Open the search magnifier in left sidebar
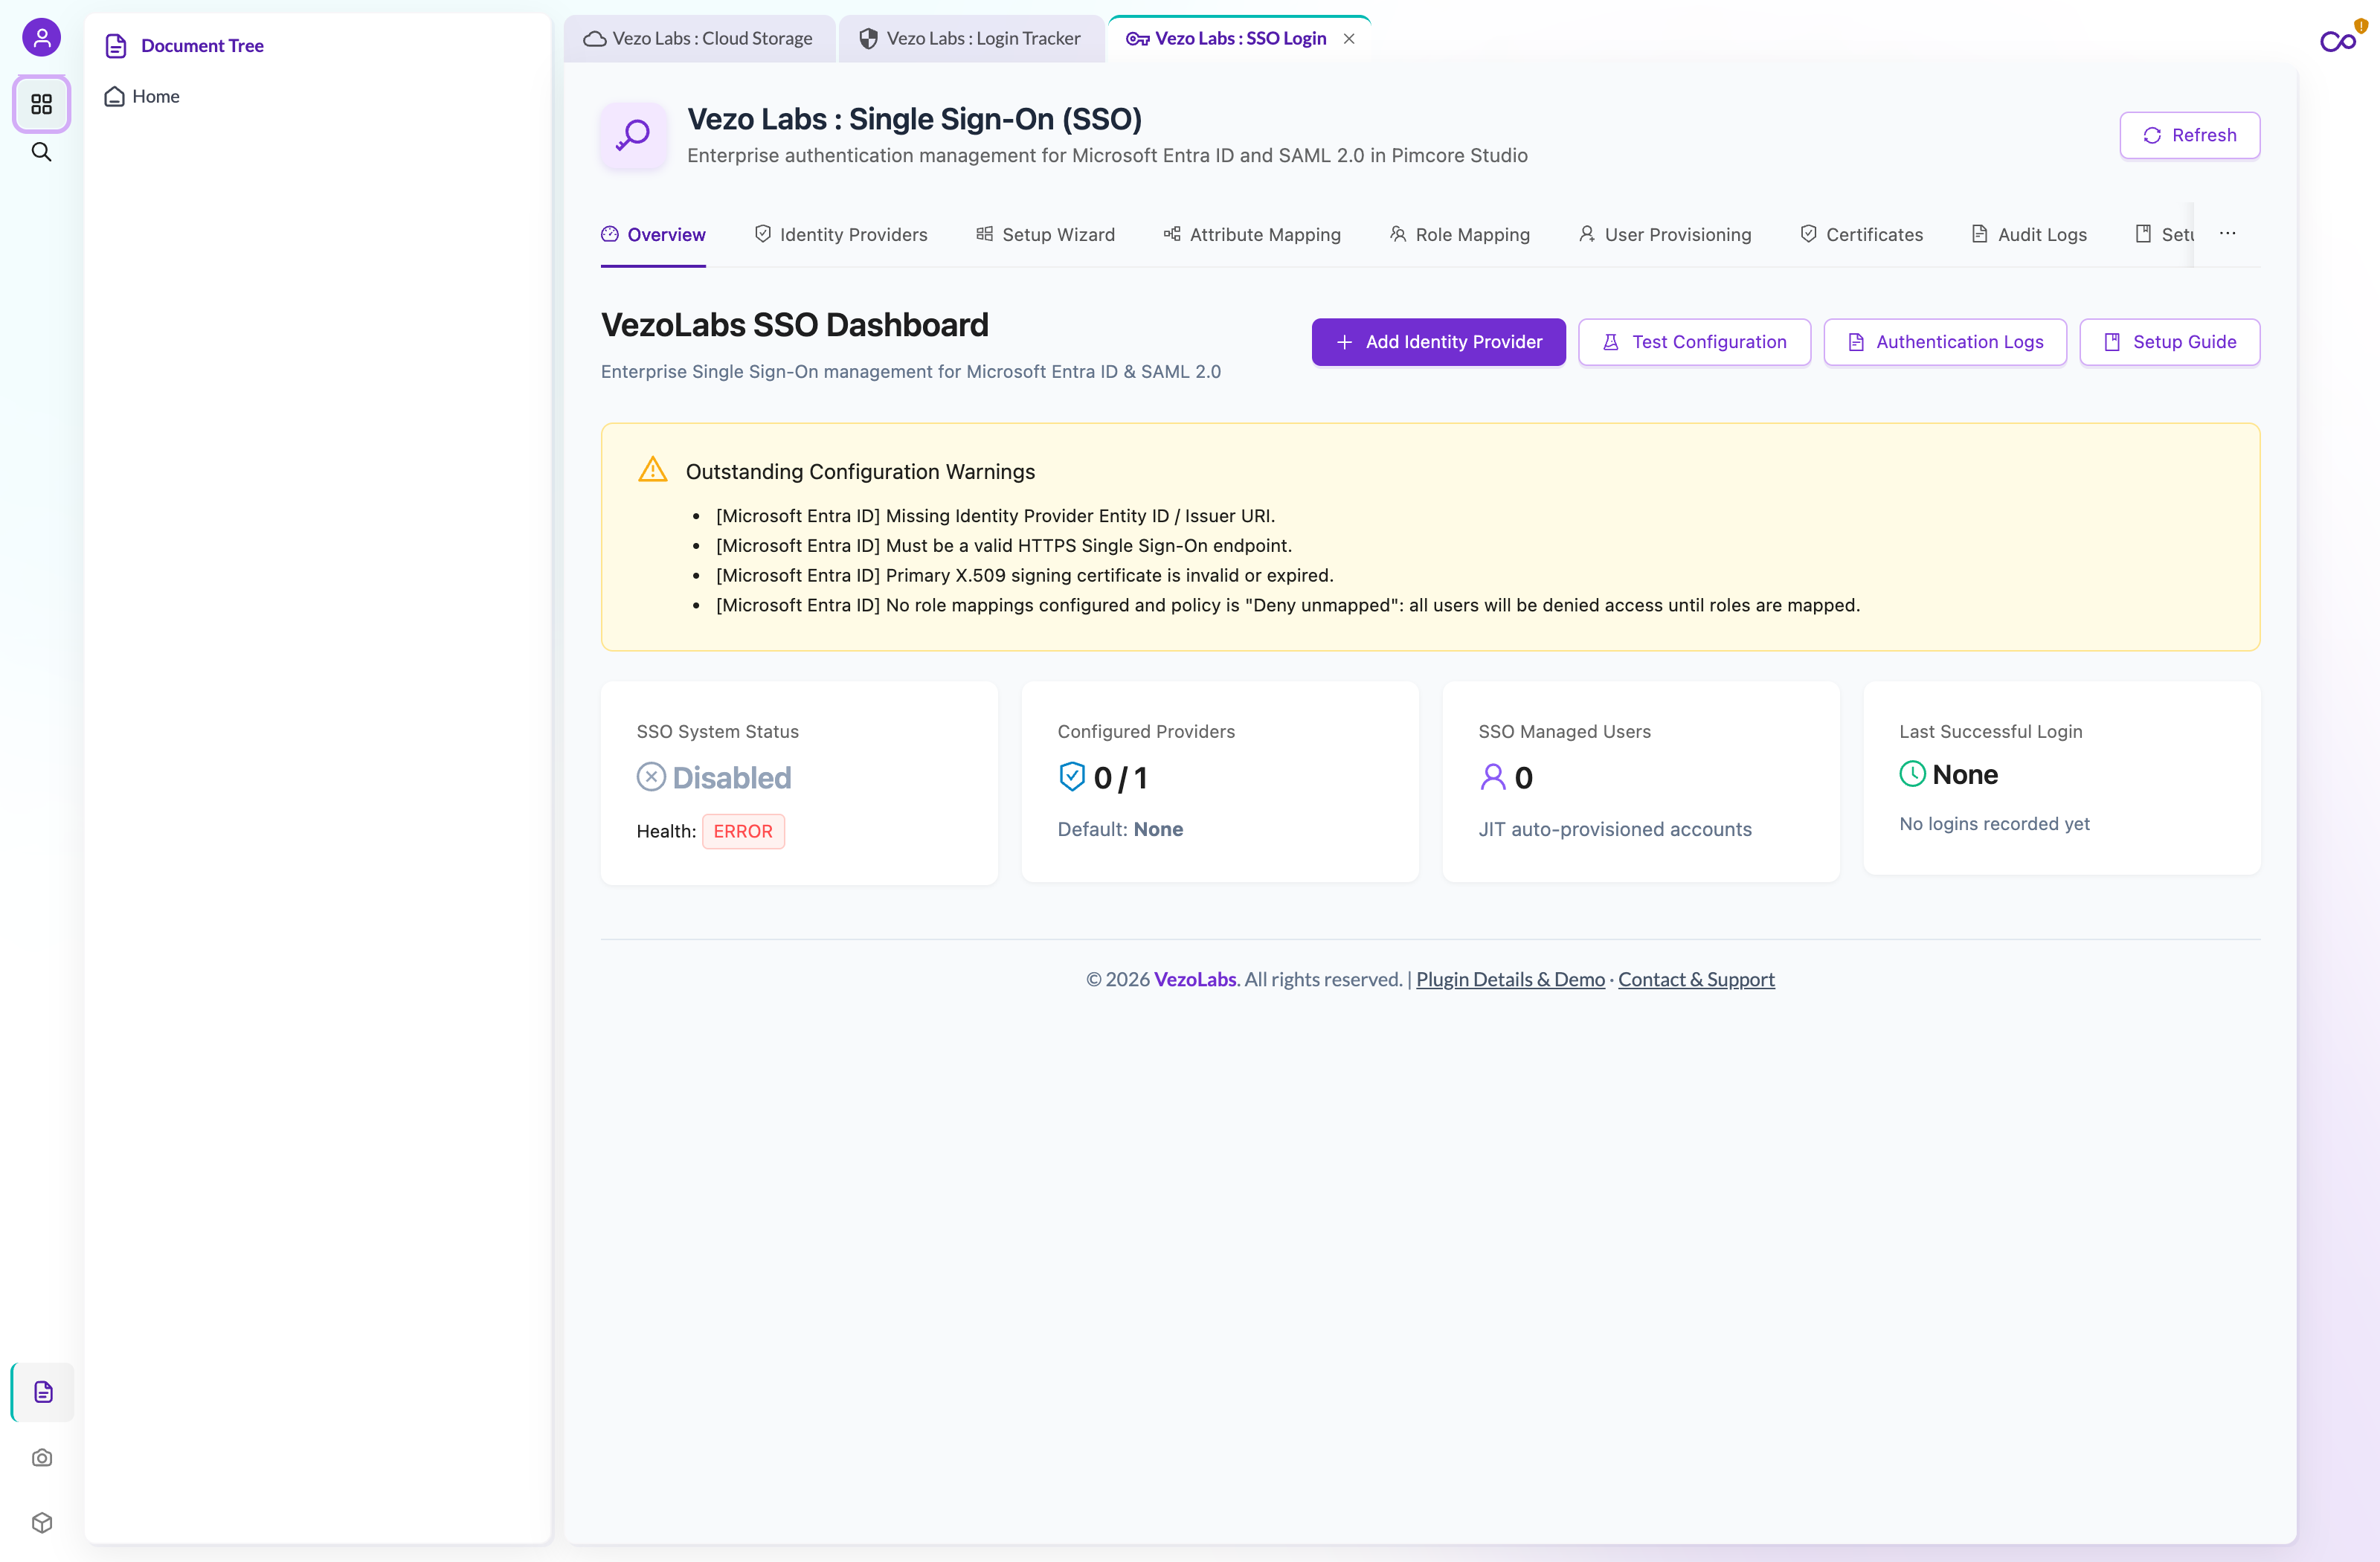The height and width of the screenshot is (1562, 2380). 41,152
